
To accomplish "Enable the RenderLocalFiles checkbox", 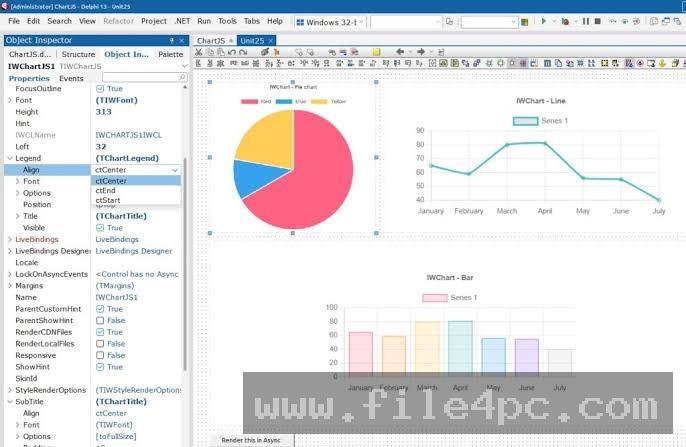I will 100,344.
